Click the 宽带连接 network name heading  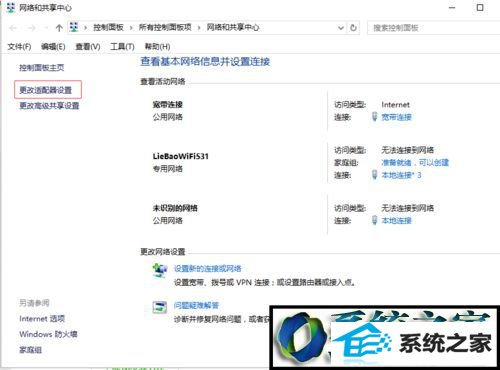pyautogui.click(x=167, y=105)
